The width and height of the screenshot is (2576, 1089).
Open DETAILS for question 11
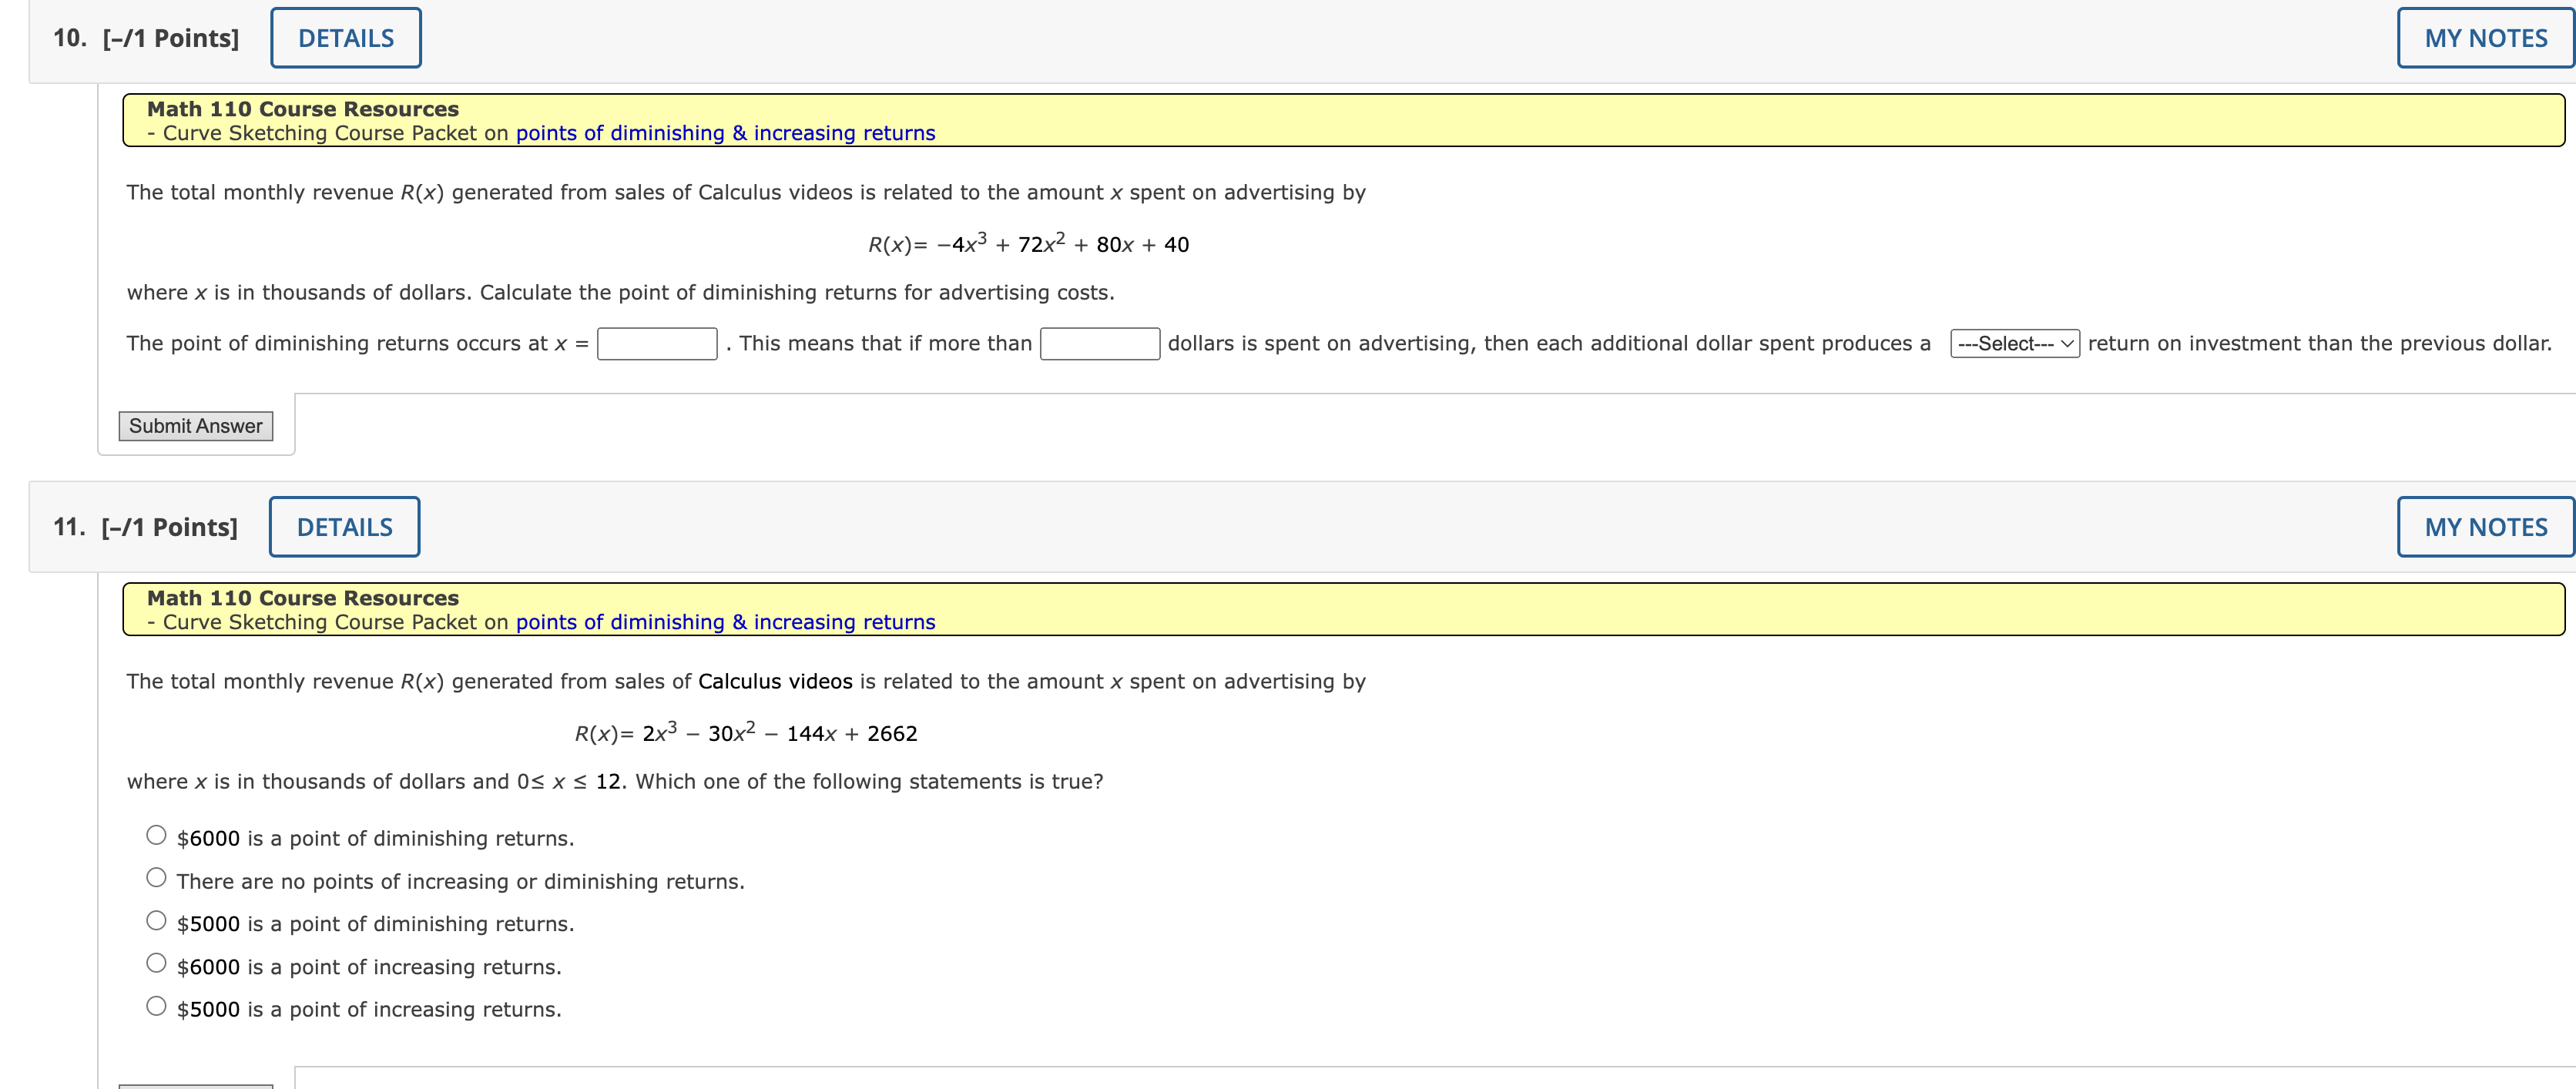click(x=344, y=527)
